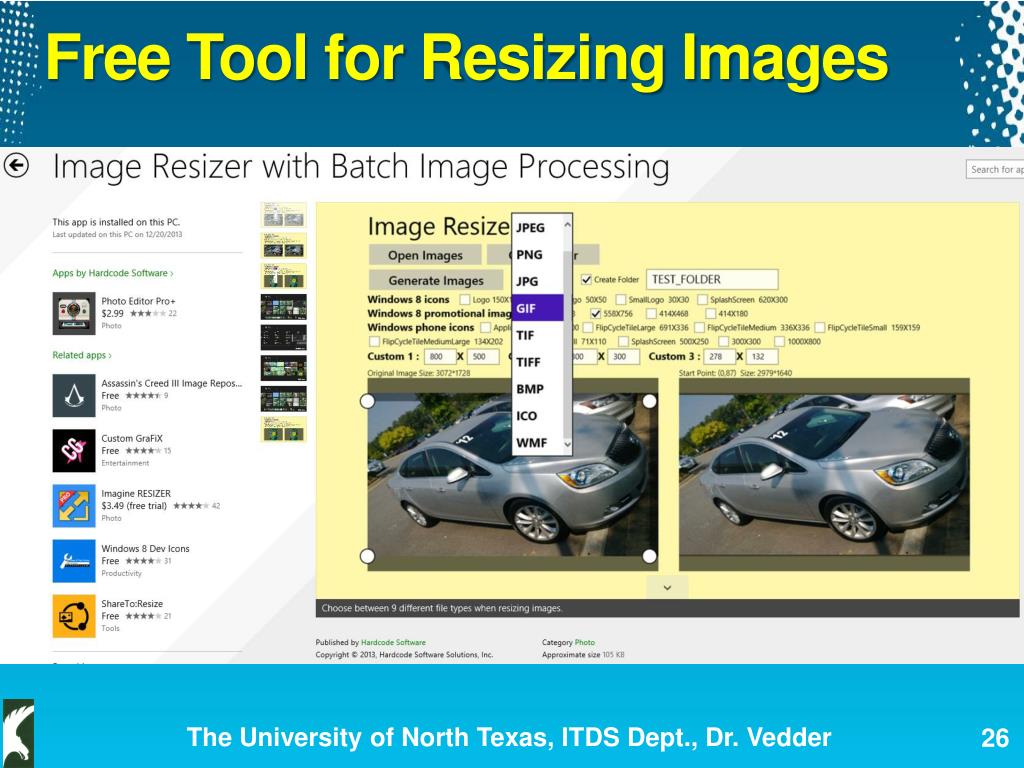Open Photo Editor Pro+ app title
1024x768 pixels.
138,301
